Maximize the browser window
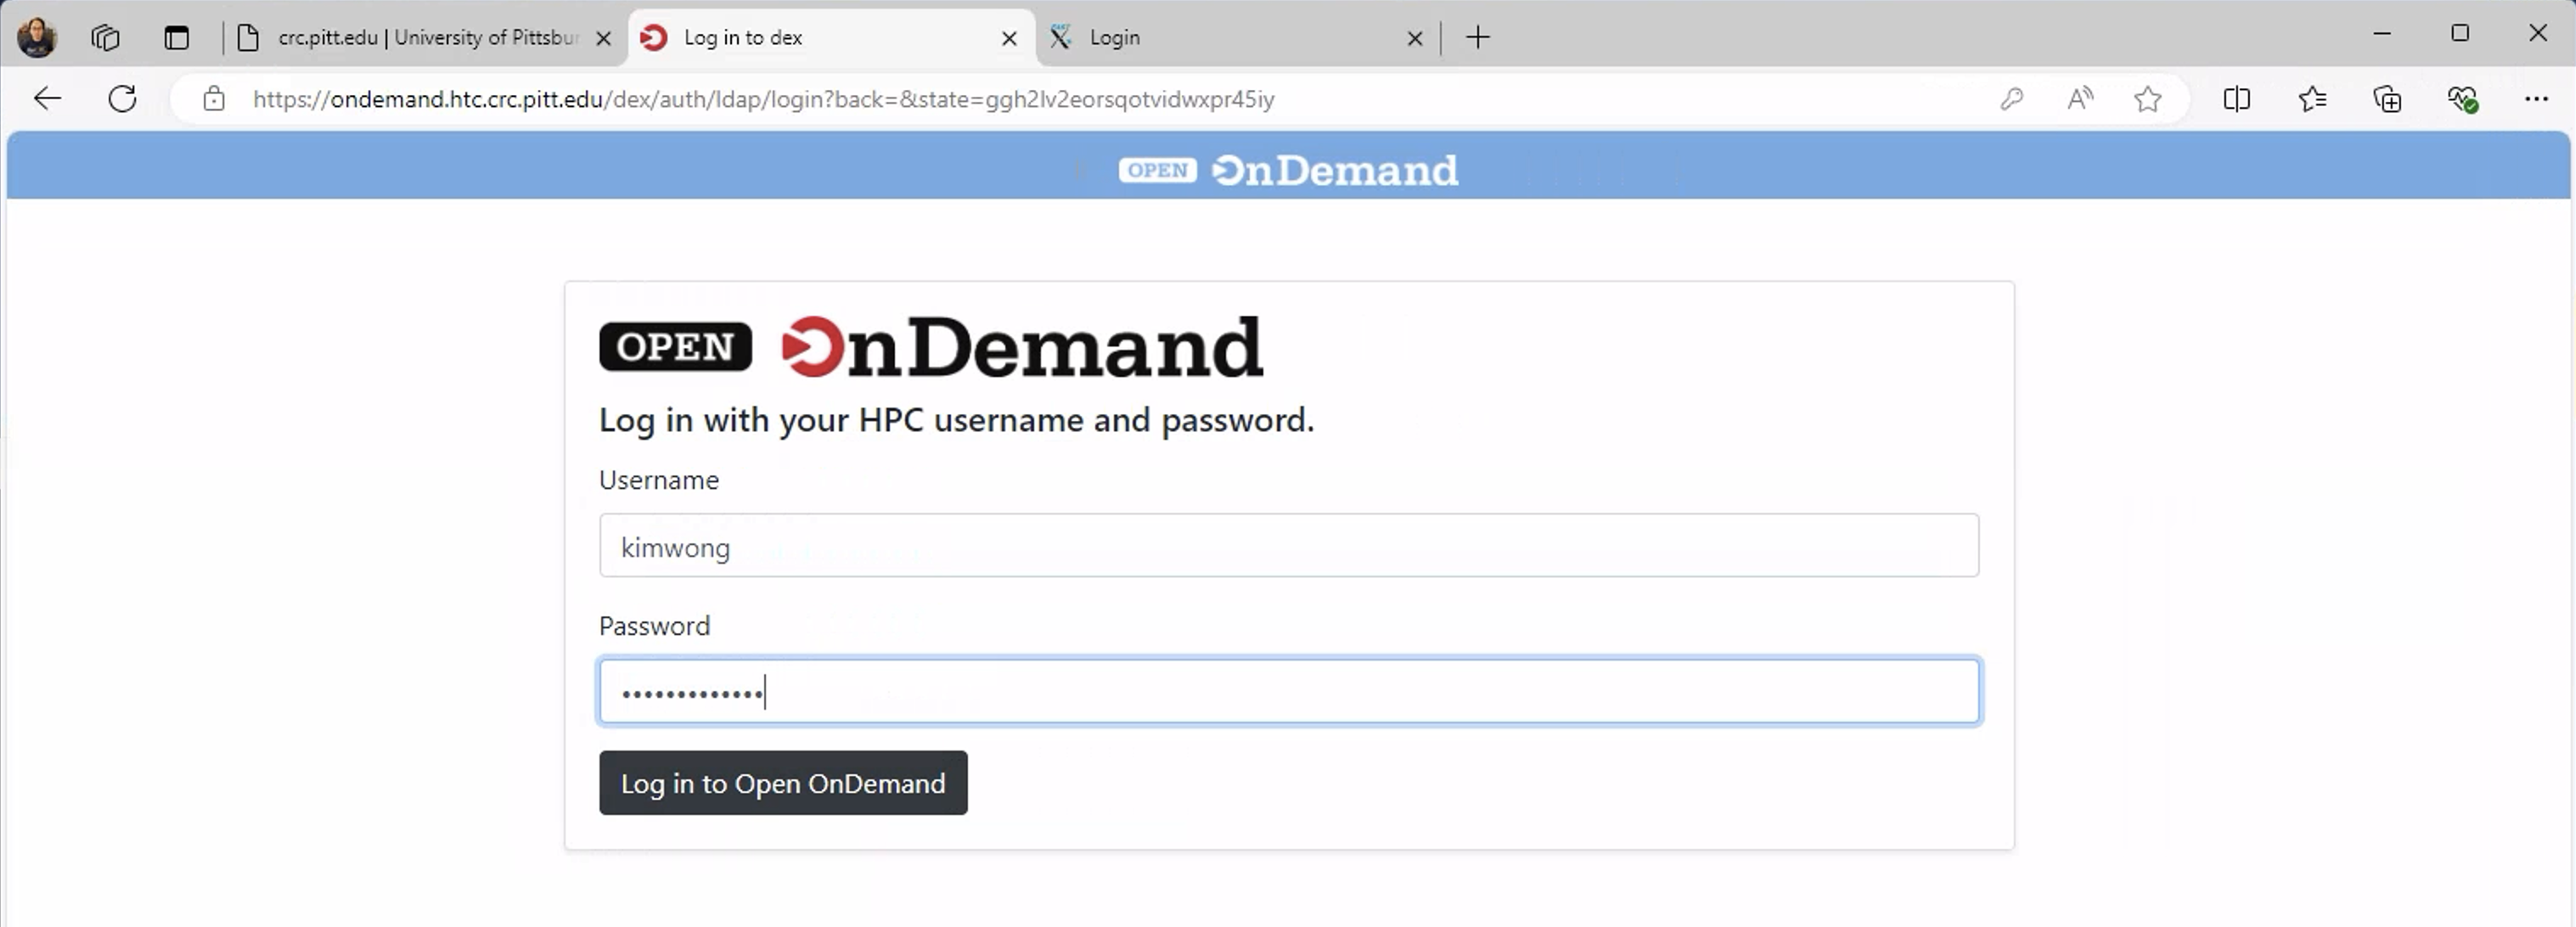 click(2460, 33)
